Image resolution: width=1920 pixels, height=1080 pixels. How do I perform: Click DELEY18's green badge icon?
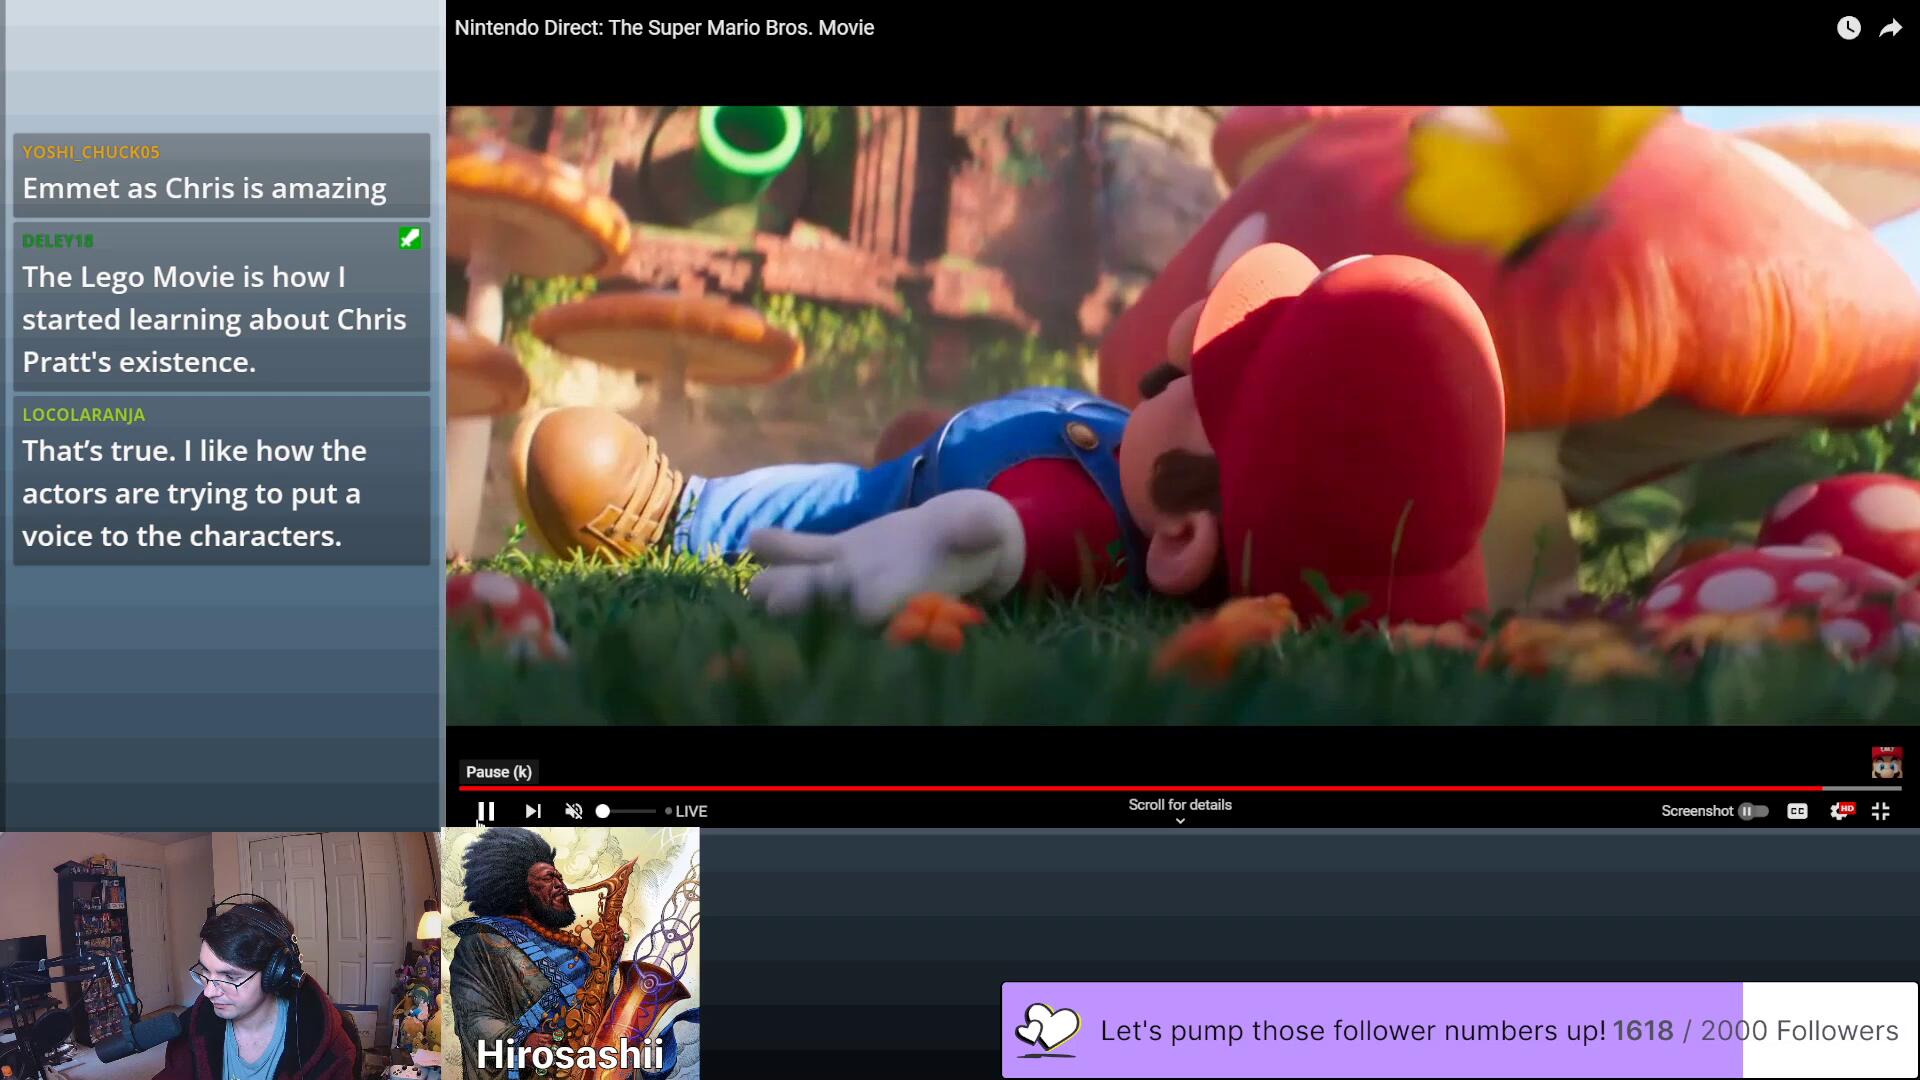coord(410,238)
